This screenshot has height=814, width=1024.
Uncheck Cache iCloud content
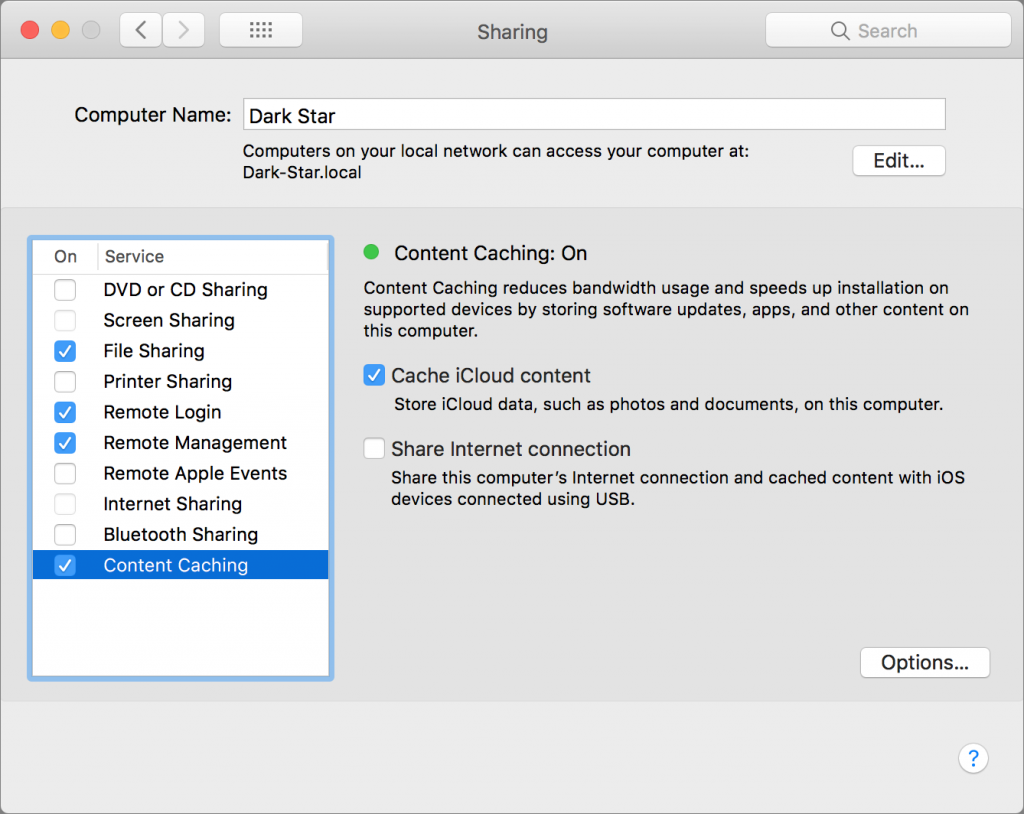[373, 374]
